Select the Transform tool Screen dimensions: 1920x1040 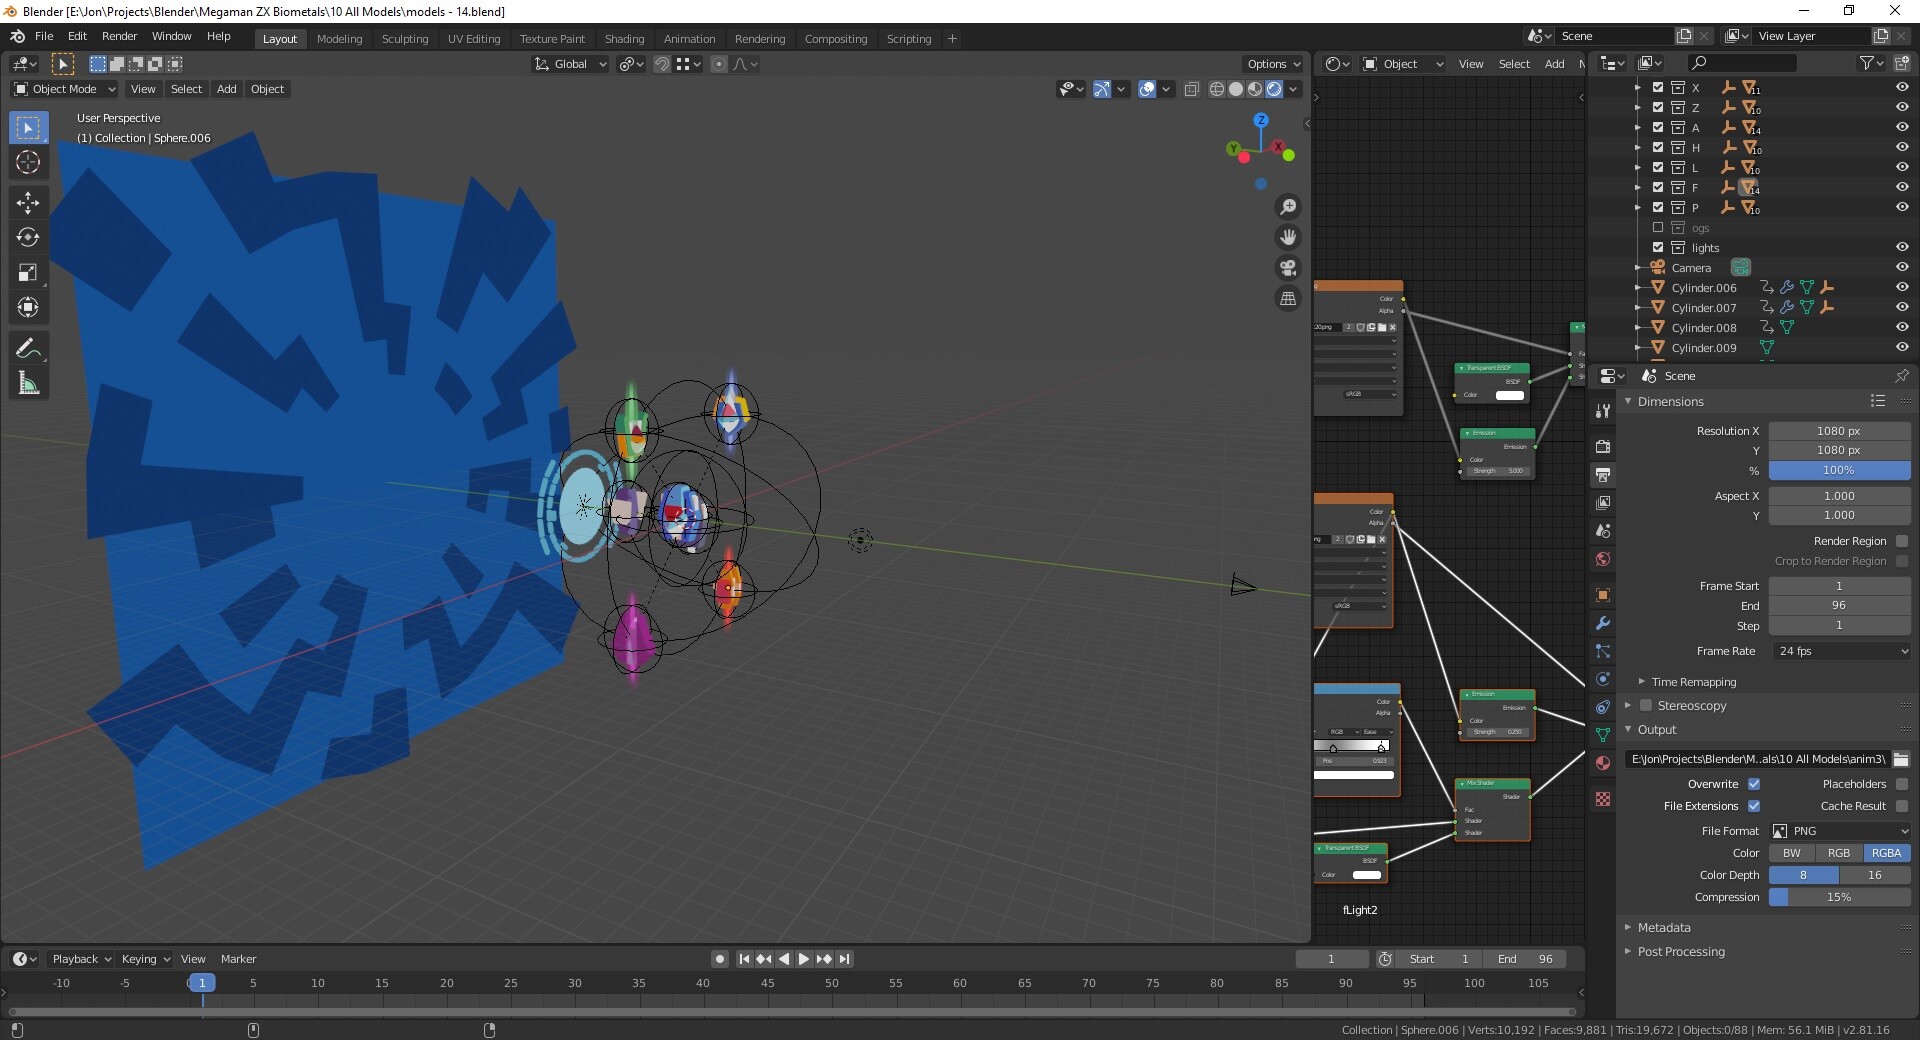(x=28, y=308)
